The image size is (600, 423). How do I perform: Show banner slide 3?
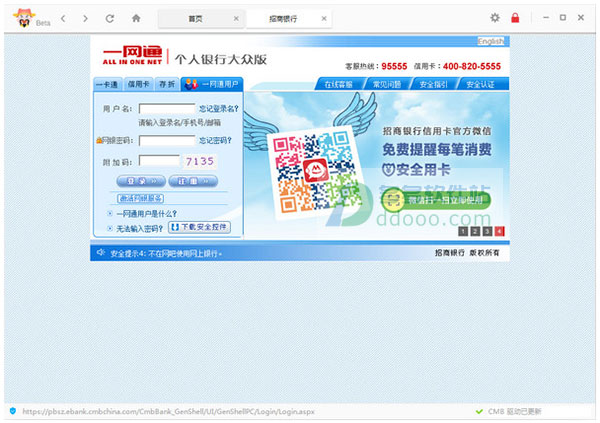click(x=487, y=231)
